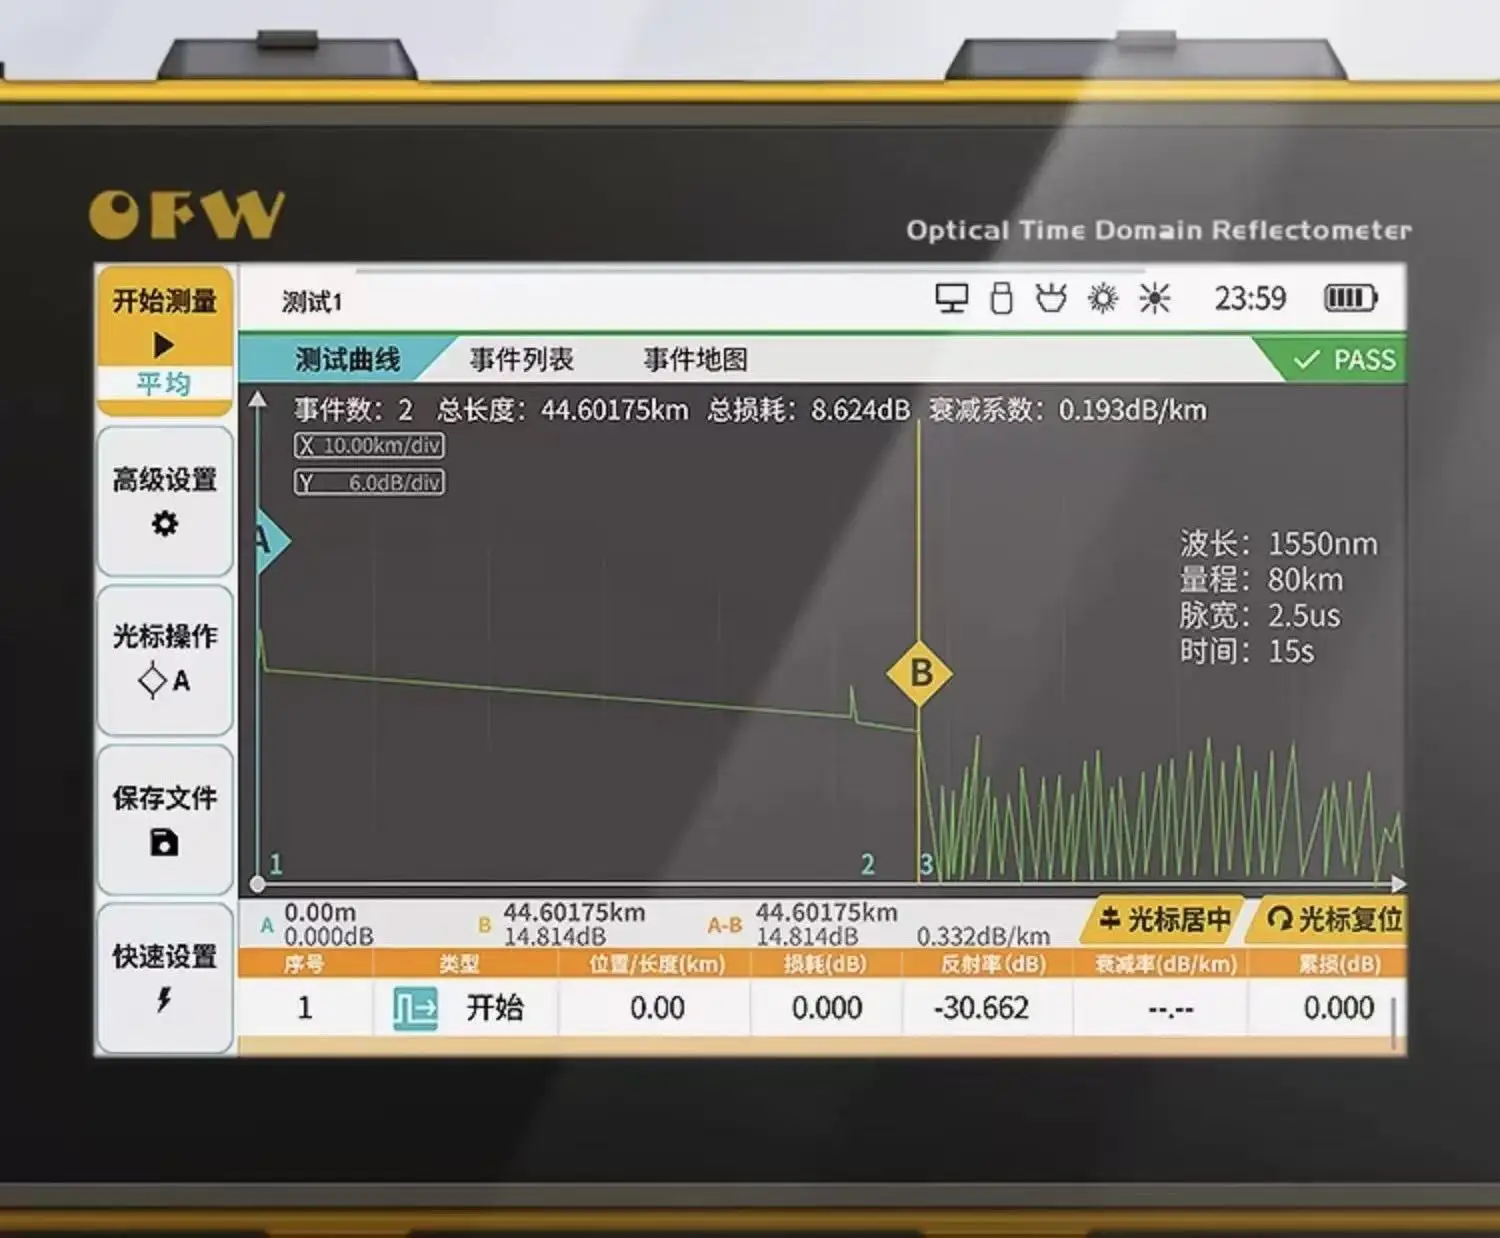Click event marker 2 on the trace
Viewport: 1500px width, 1238px height.
click(x=868, y=864)
